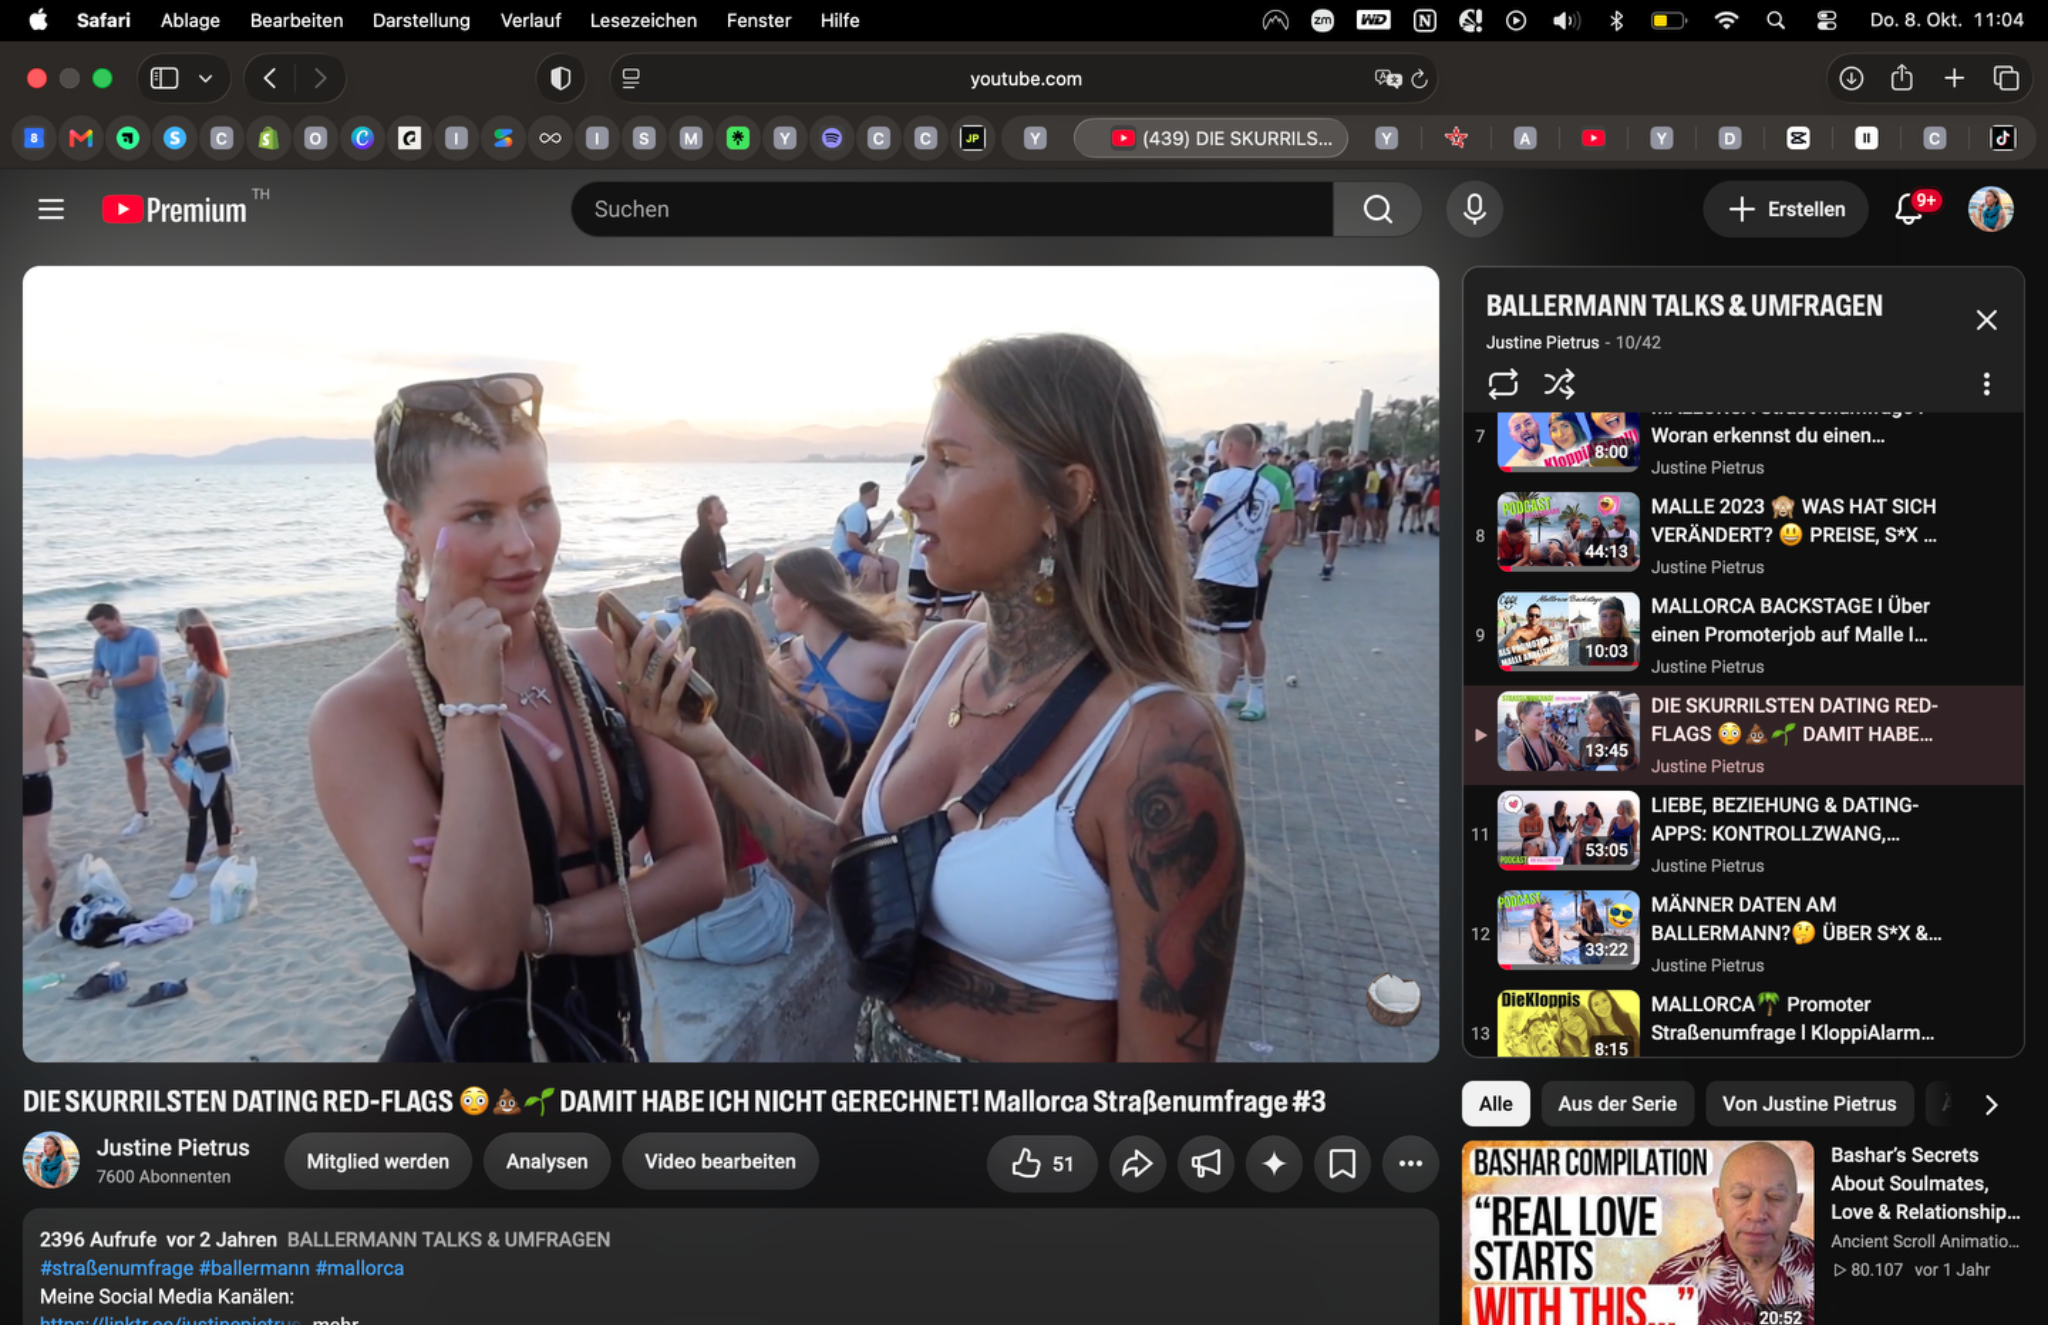The height and width of the screenshot is (1325, 2048).
Task: Open Analysen for the video
Action: coord(546,1162)
